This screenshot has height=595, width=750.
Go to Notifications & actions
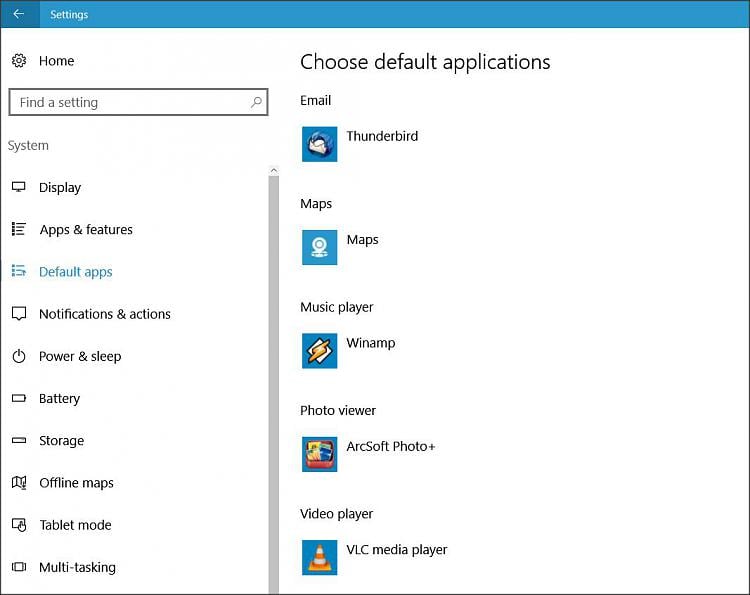point(104,314)
